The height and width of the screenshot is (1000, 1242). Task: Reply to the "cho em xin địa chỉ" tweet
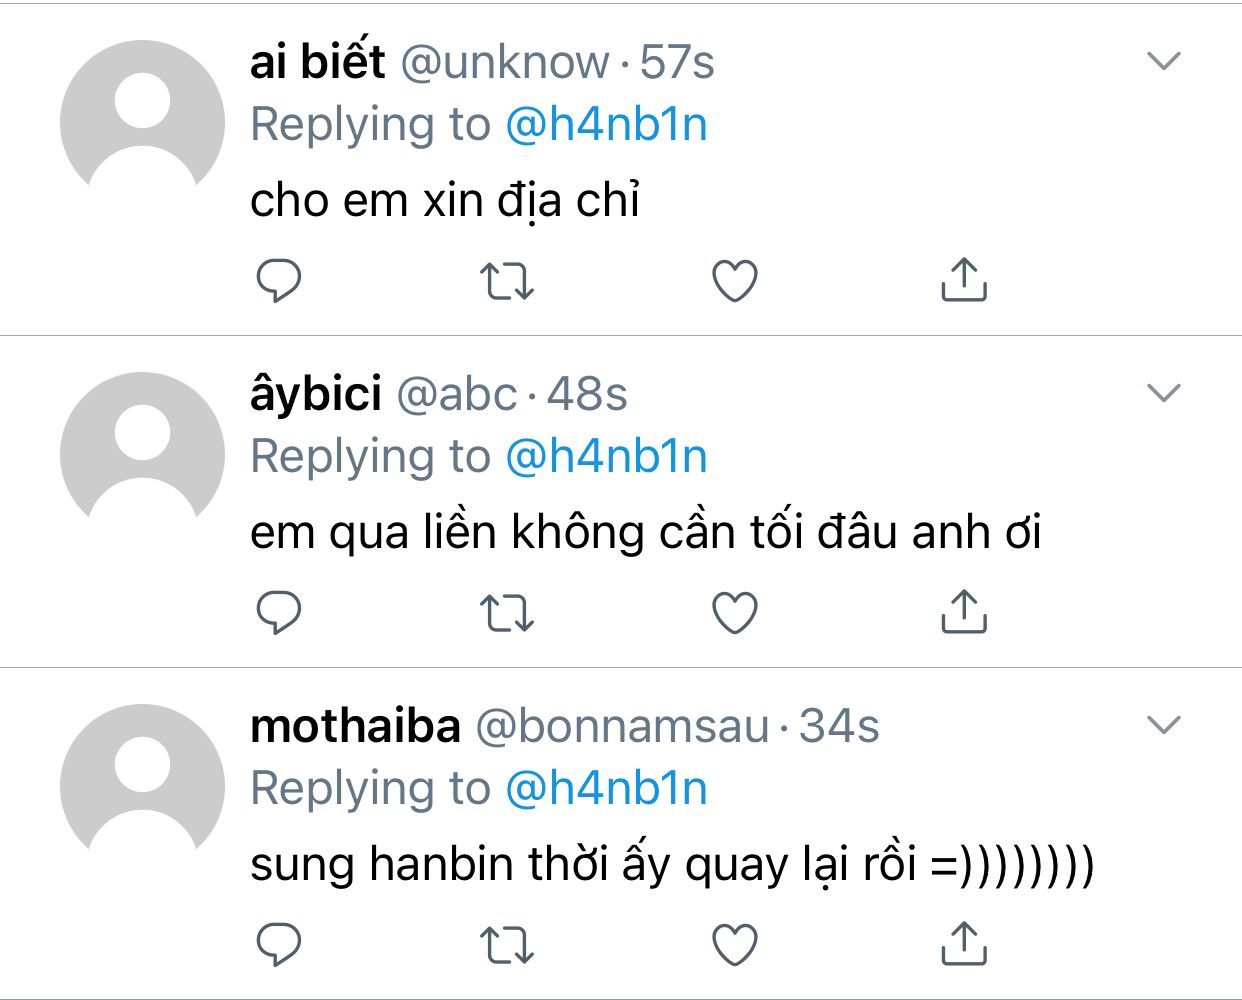pos(279,280)
